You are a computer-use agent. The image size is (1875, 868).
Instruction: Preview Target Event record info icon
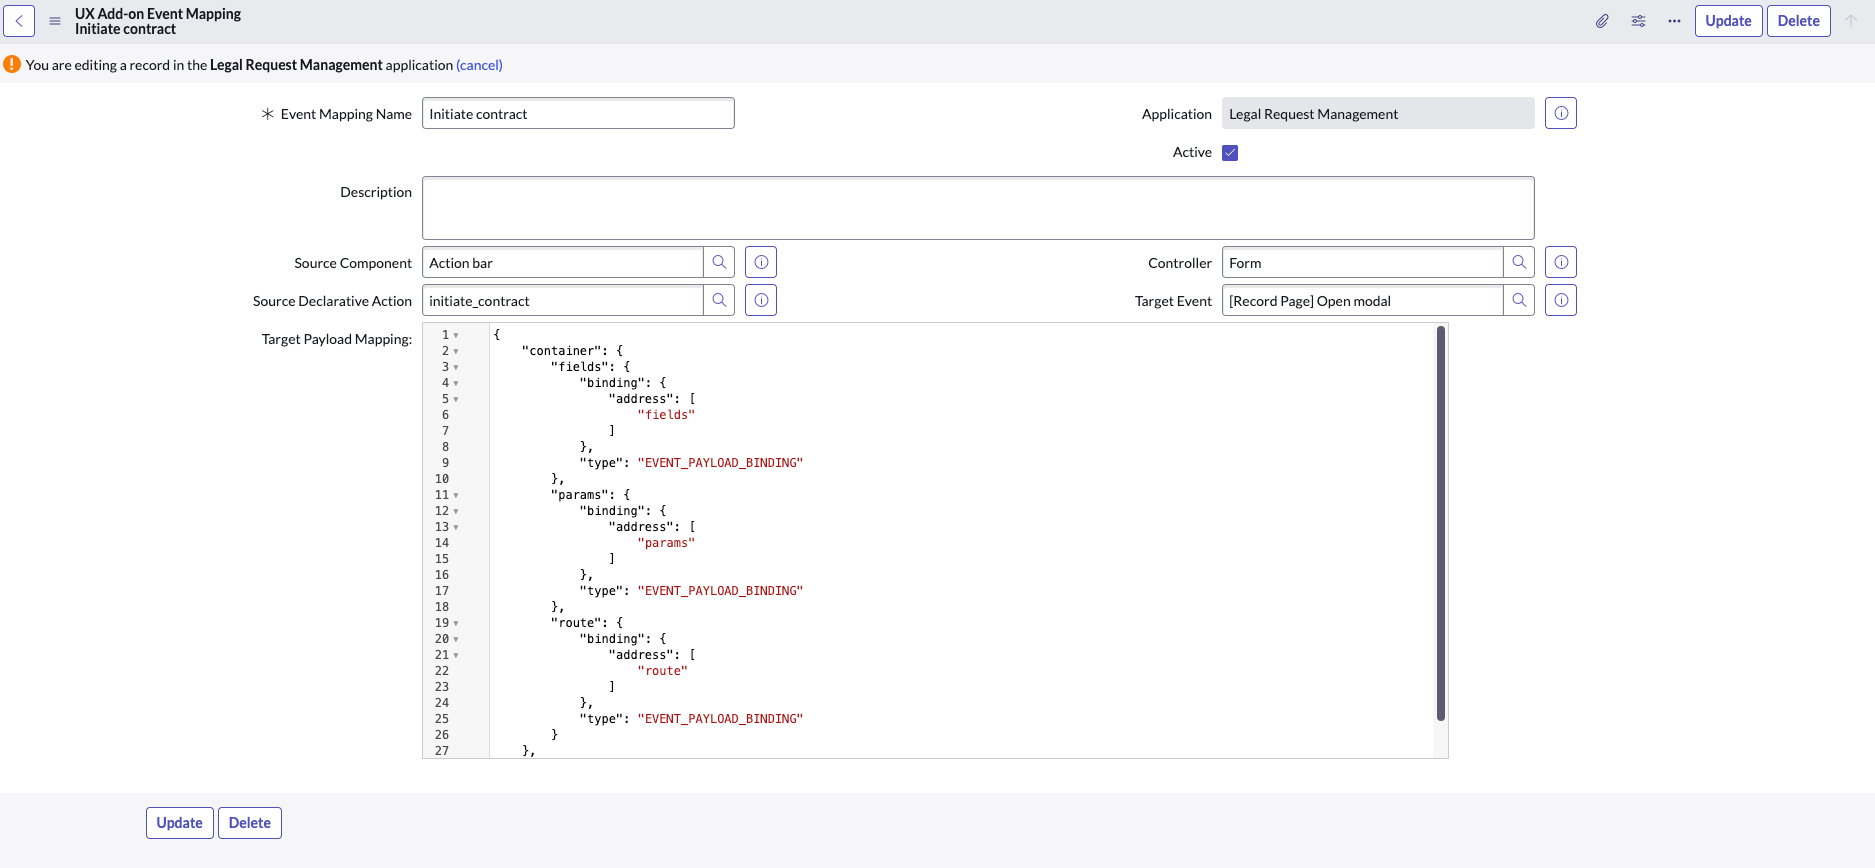1560,300
